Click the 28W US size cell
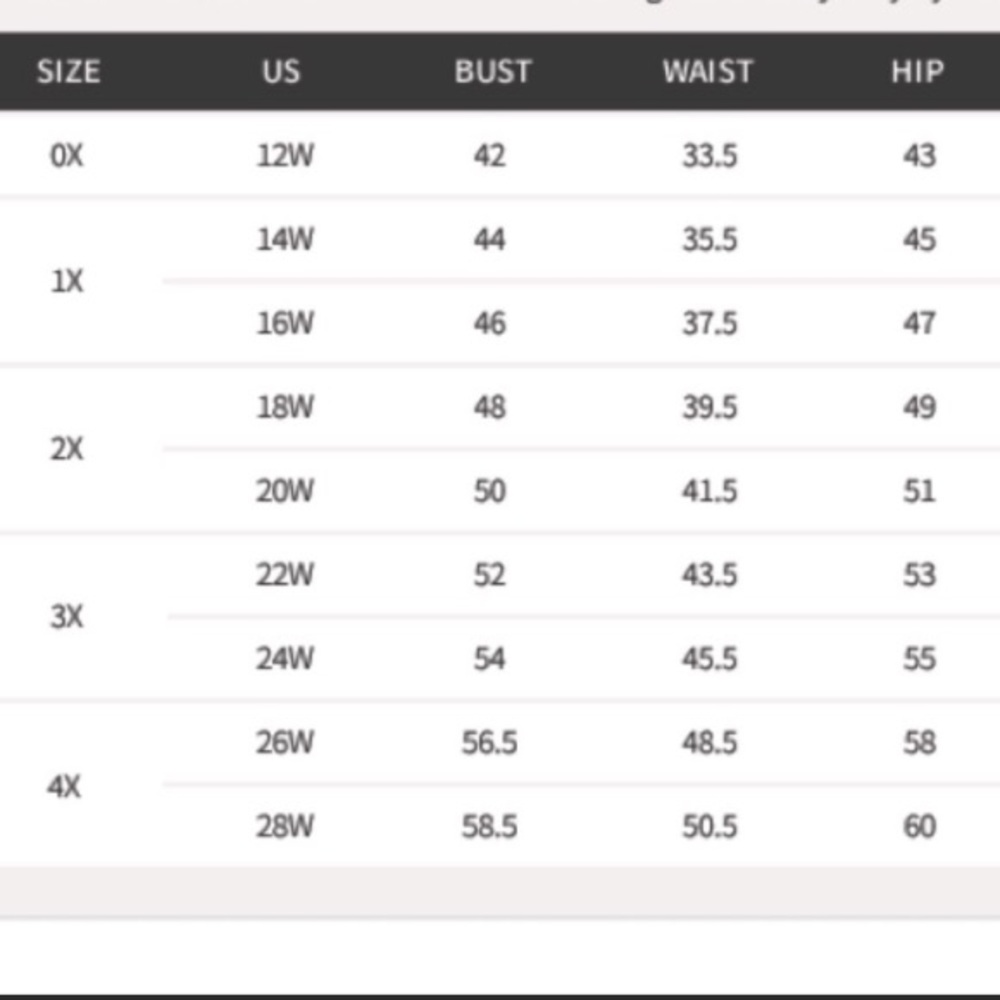This screenshot has height=1000, width=1000. coord(285,827)
